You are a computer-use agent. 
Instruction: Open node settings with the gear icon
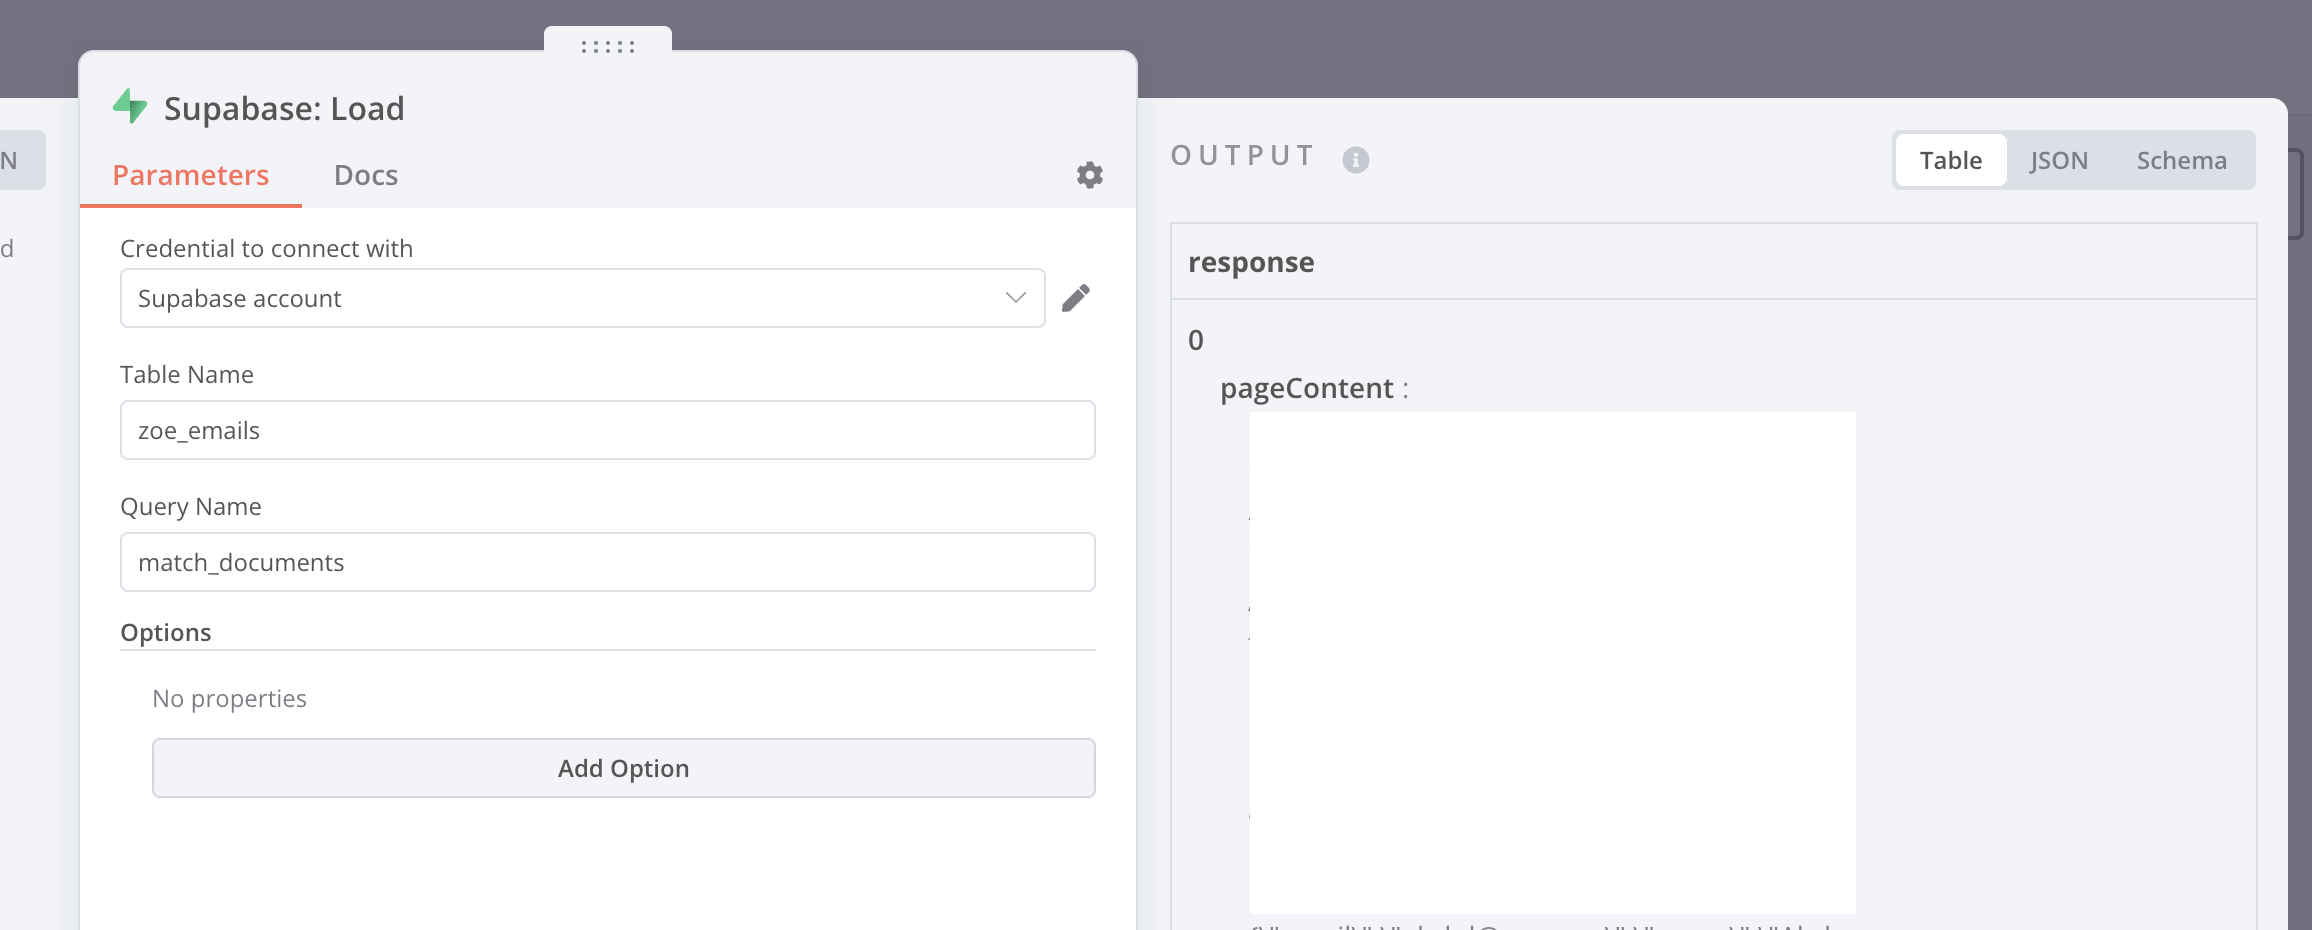tap(1089, 175)
